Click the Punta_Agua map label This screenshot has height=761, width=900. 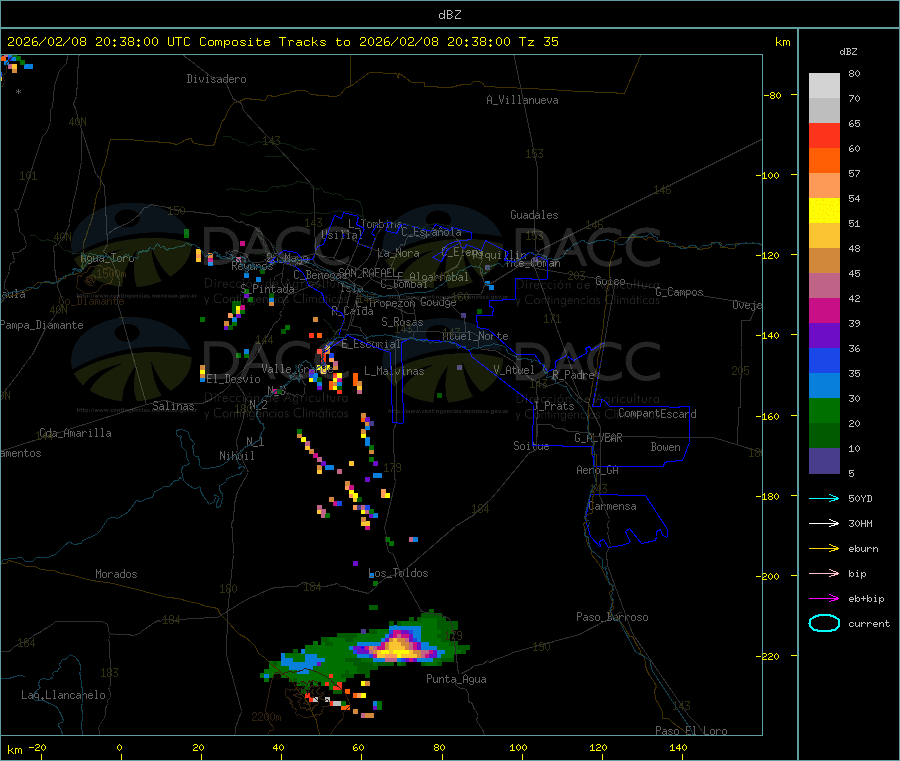456,680
